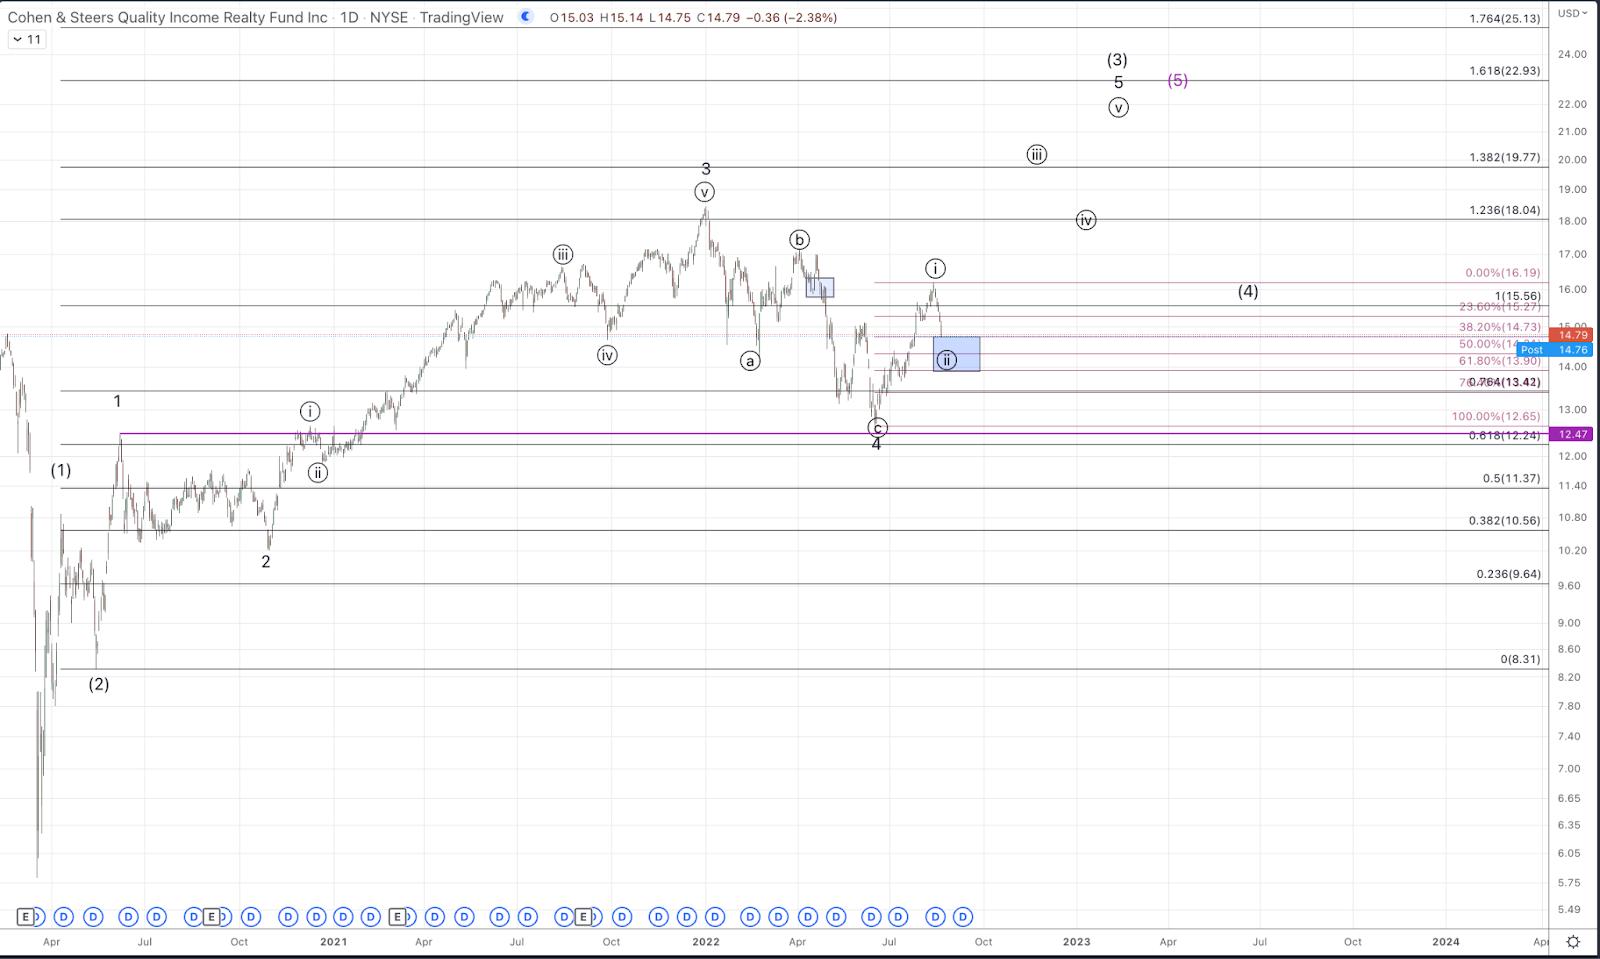The image size is (1600, 959).
Task: Click the small blue rectangle below wave b
Action: coord(820,288)
